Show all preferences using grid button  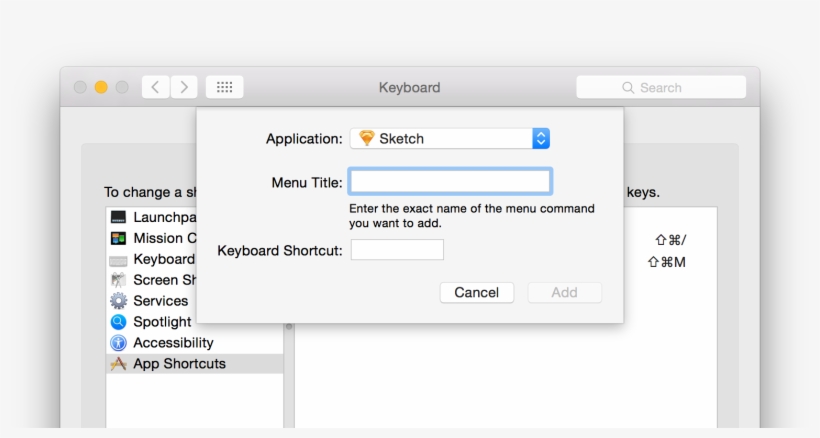(x=224, y=87)
